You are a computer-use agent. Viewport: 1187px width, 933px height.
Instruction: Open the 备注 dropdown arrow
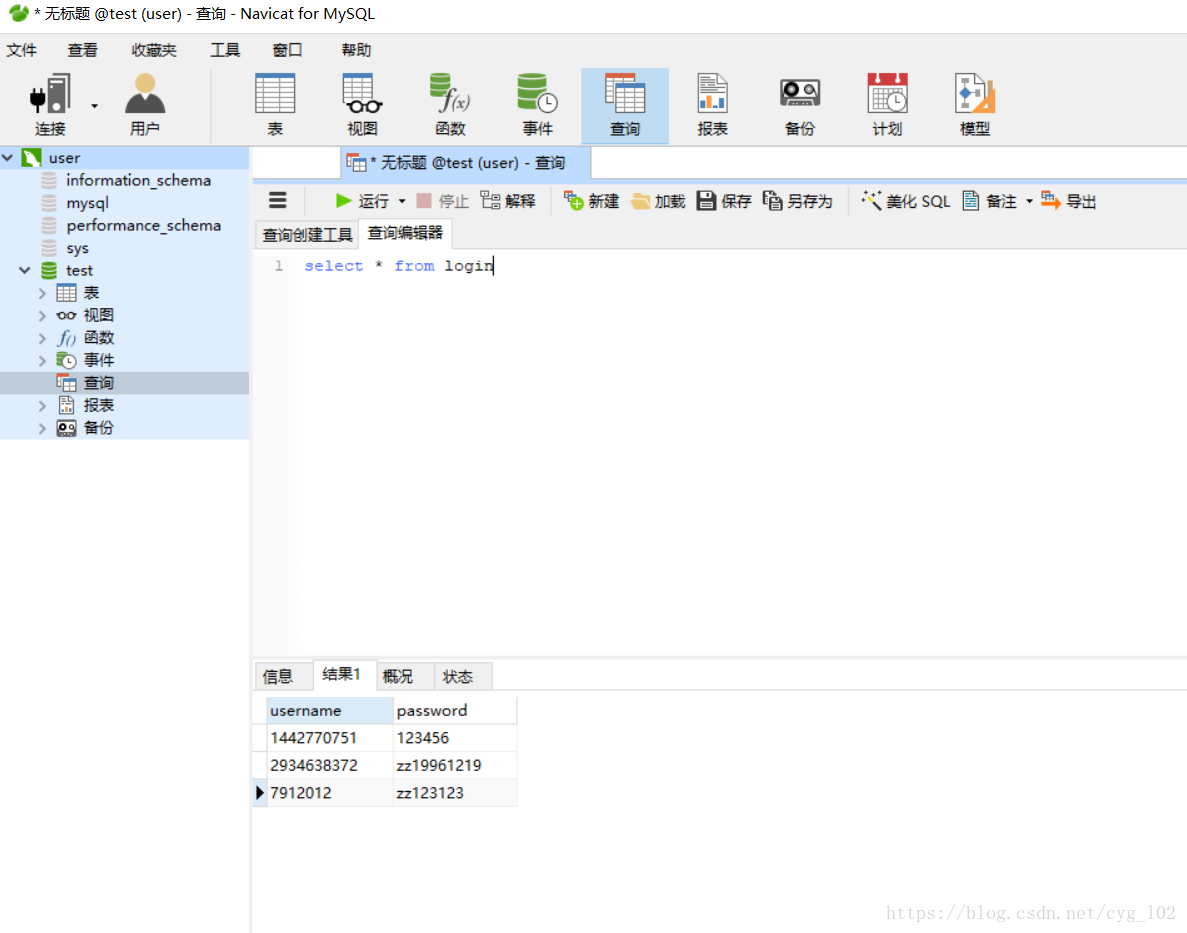click(x=1029, y=201)
